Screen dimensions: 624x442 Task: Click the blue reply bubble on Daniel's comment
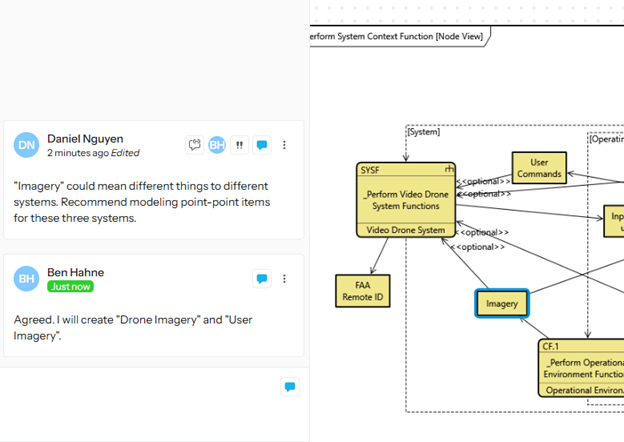point(262,145)
